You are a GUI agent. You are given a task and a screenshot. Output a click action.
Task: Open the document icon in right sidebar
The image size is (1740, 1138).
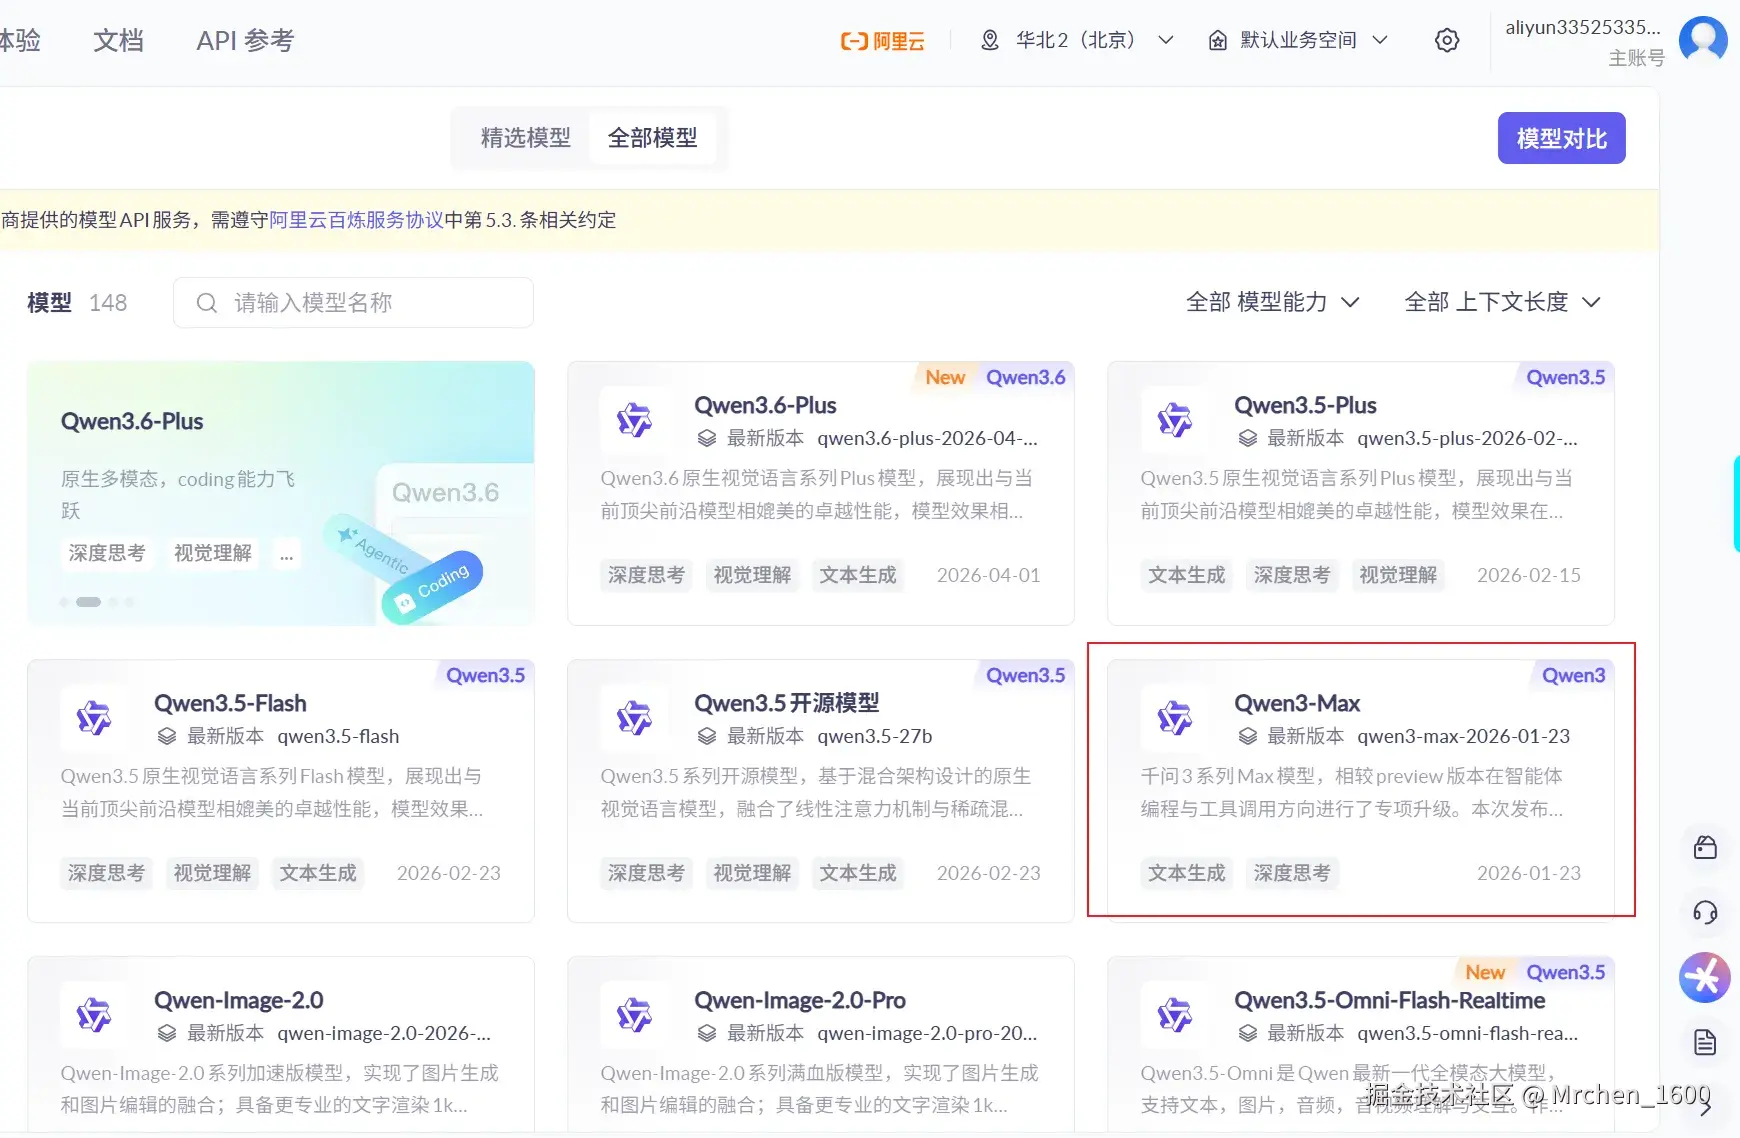click(x=1705, y=1042)
